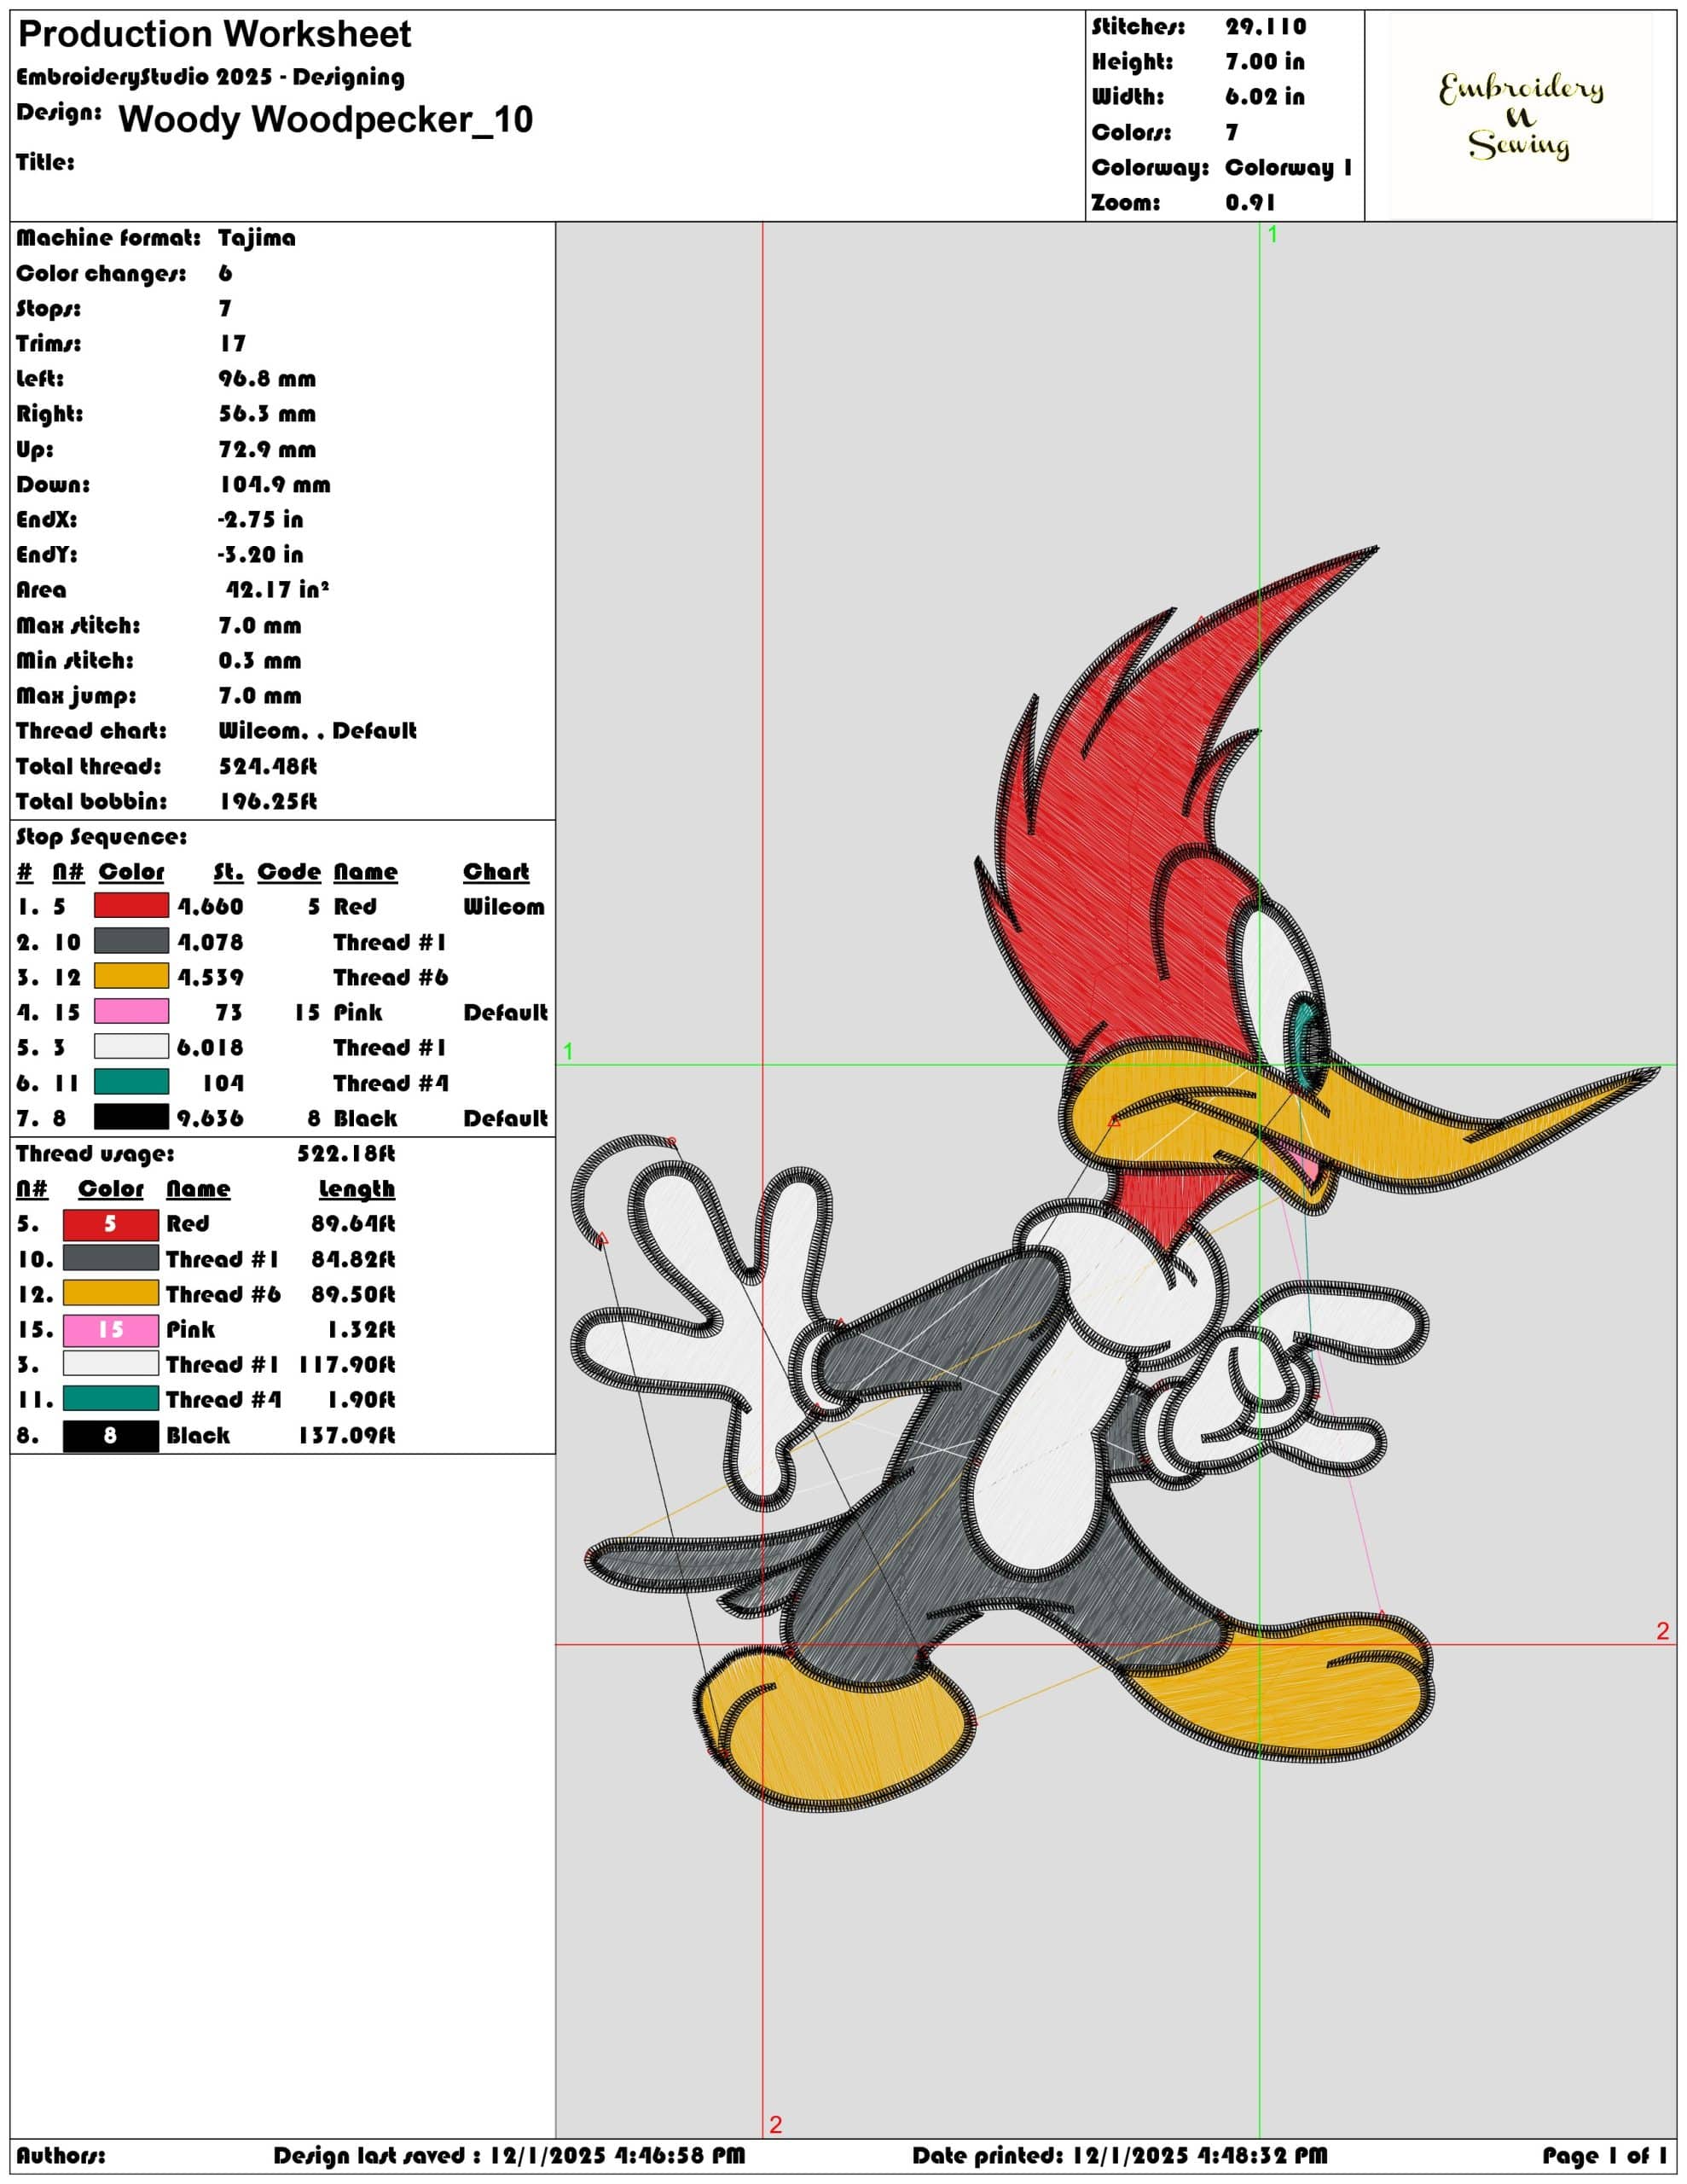Select the stitch count value 29,110
The image size is (1687, 2184).
[x=1265, y=27]
